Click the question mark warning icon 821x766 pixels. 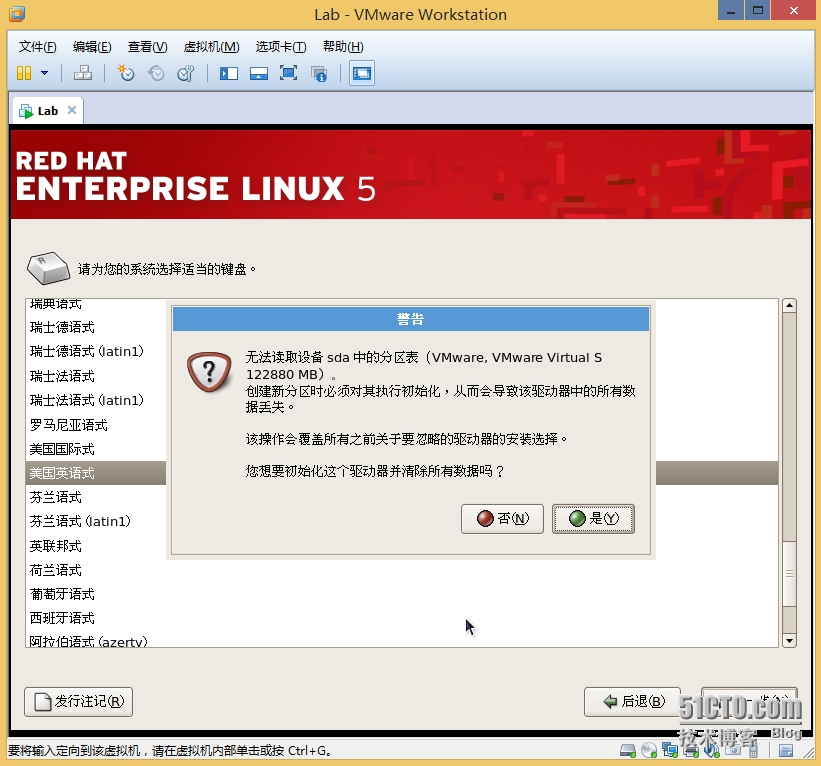coord(209,372)
